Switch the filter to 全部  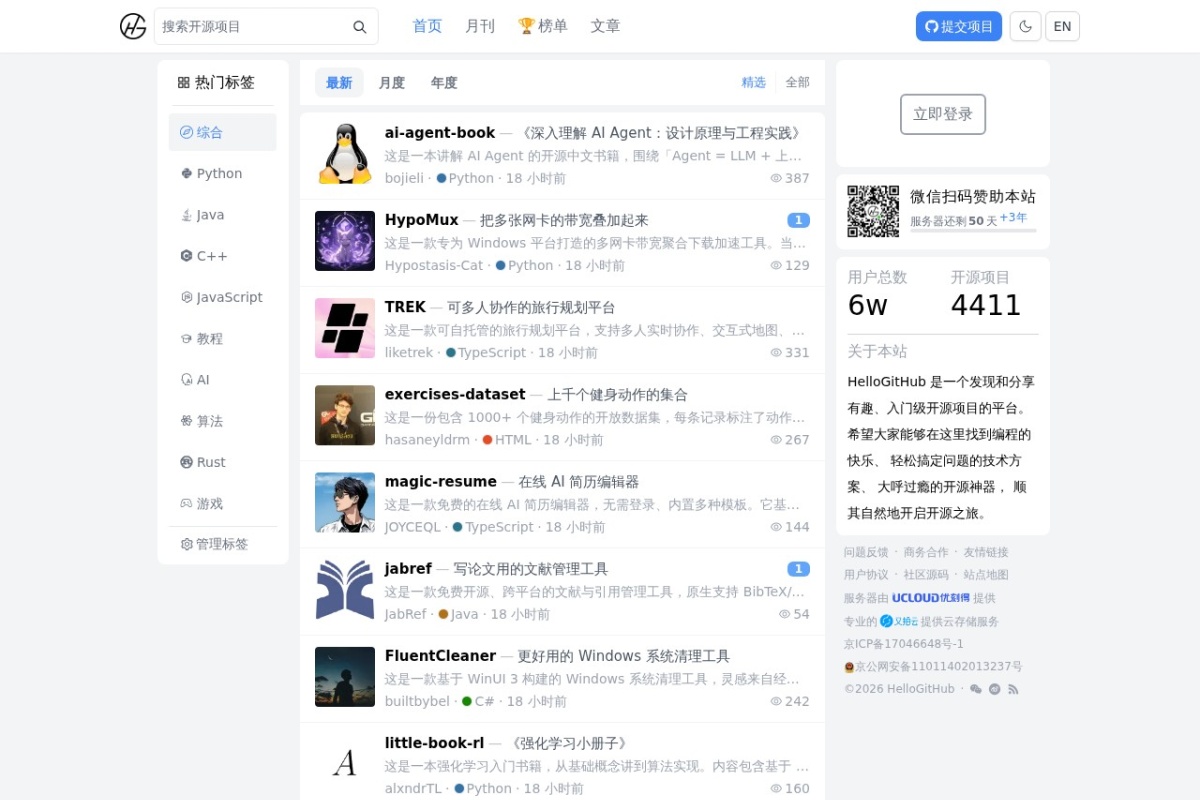pyautogui.click(x=797, y=82)
